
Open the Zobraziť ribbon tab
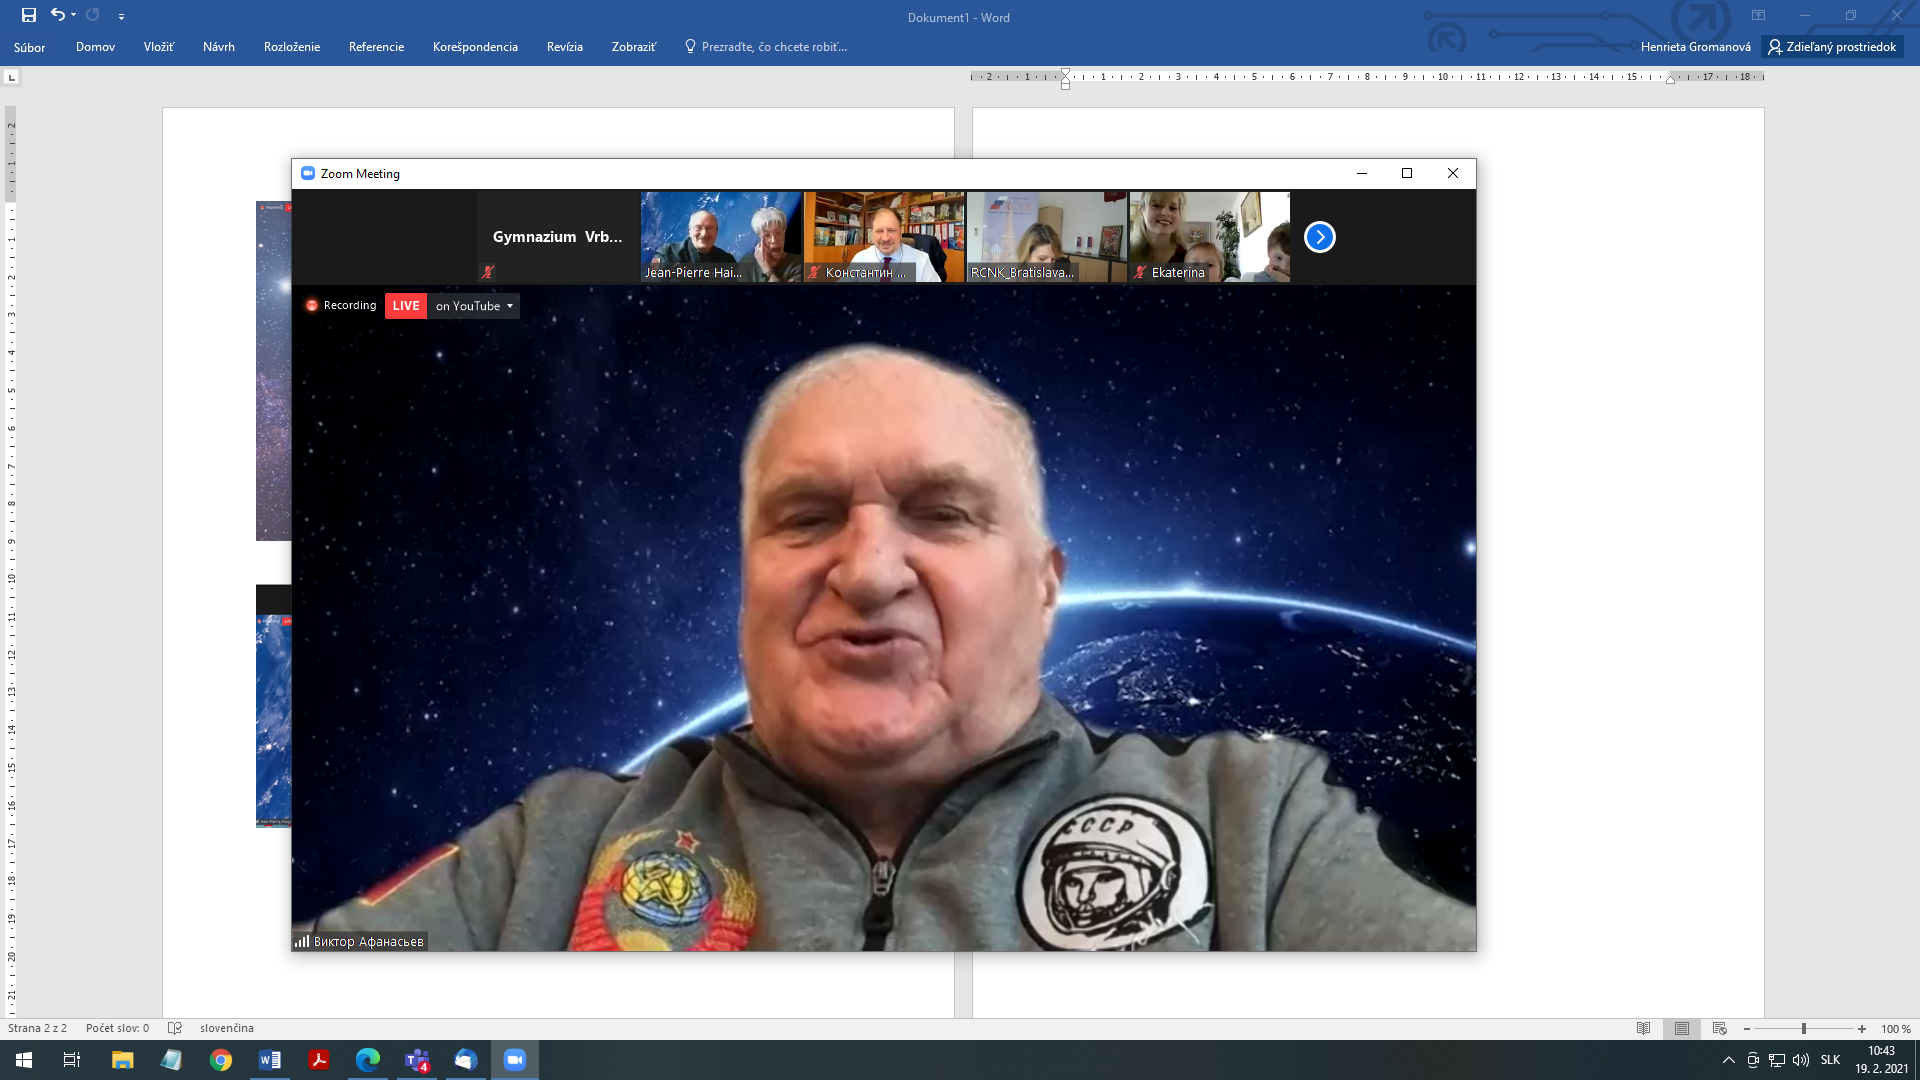click(633, 47)
